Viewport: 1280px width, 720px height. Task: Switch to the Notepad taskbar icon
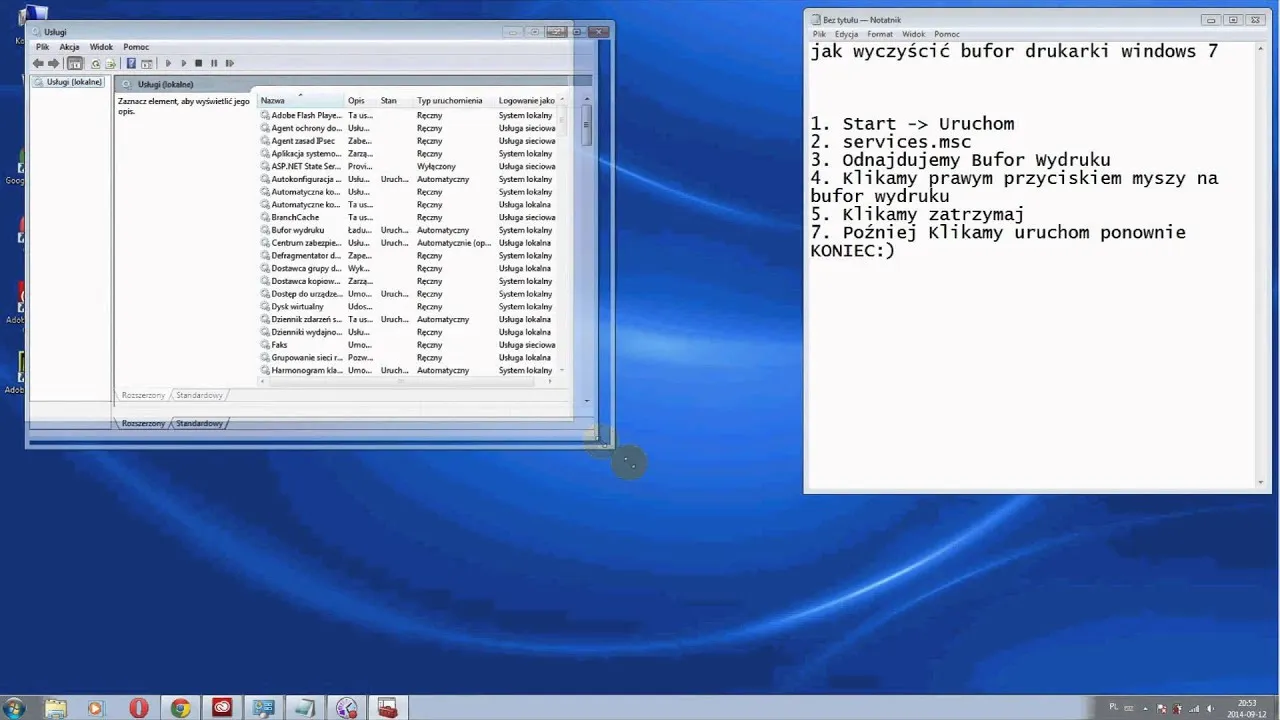(x=304, y=708)
